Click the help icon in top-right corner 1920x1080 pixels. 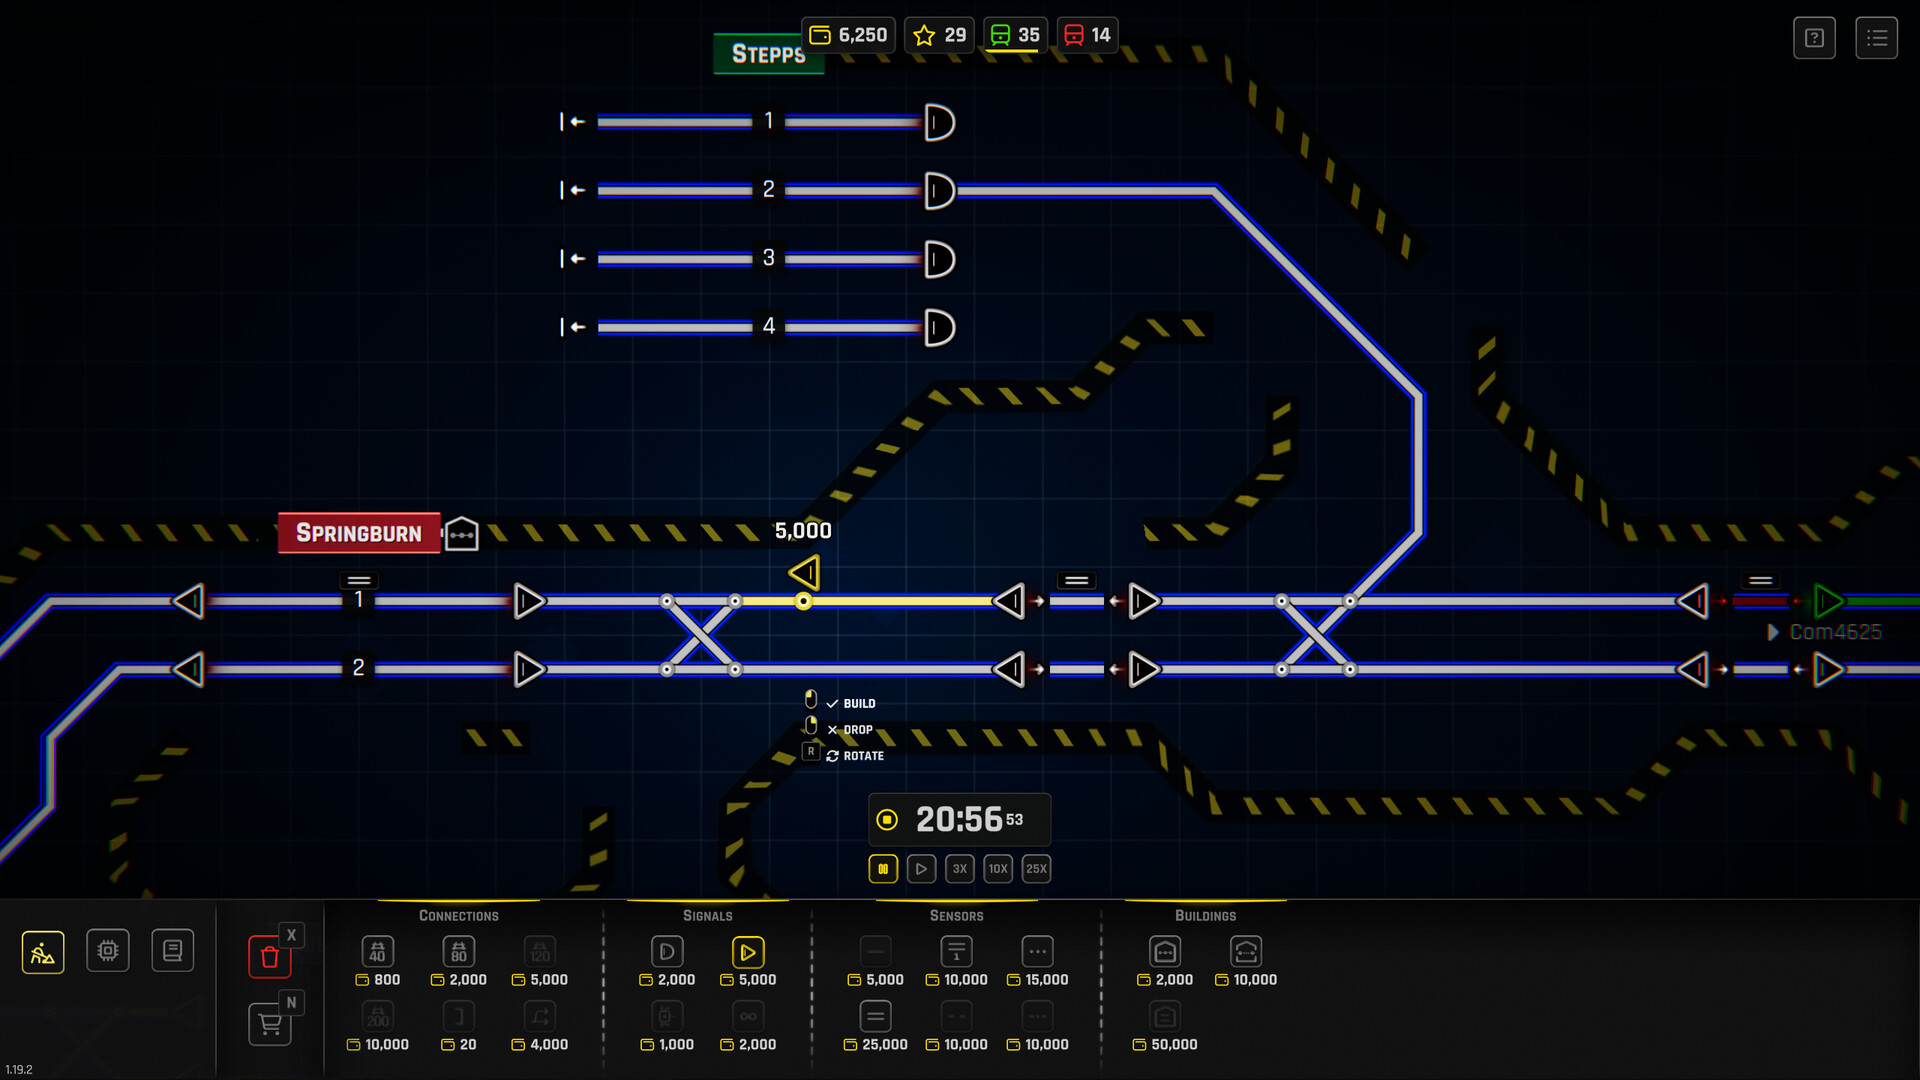pyautogui.click(x=1815, y=37)
